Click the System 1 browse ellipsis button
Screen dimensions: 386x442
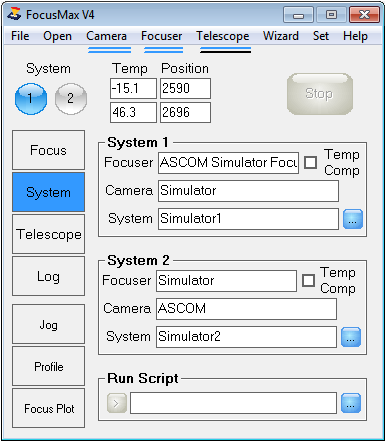(353, 219)
